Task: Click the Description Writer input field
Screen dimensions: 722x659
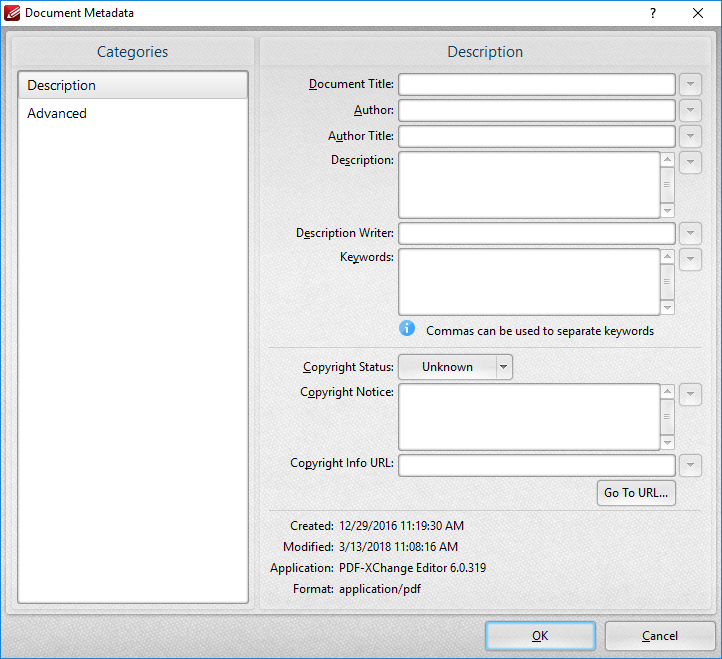Action: click(536, 233)
